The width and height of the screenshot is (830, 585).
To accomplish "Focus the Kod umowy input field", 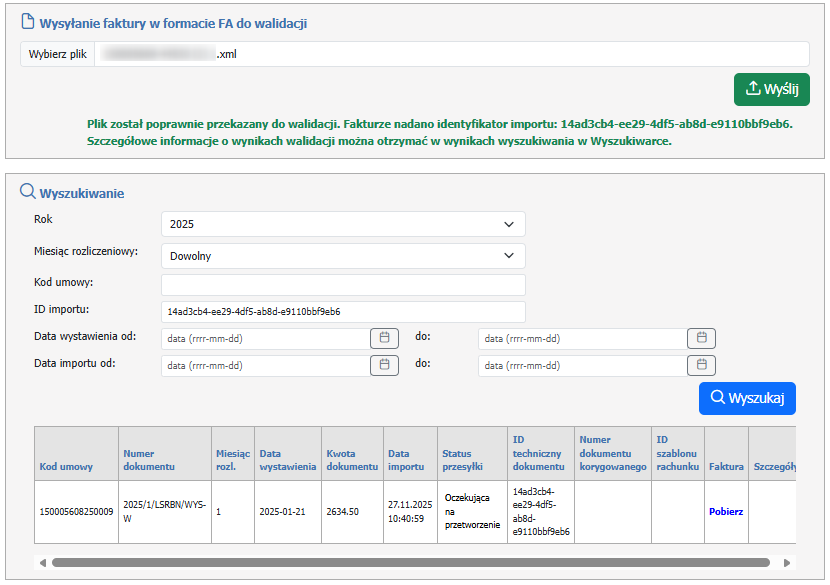I will click(343, 285).
